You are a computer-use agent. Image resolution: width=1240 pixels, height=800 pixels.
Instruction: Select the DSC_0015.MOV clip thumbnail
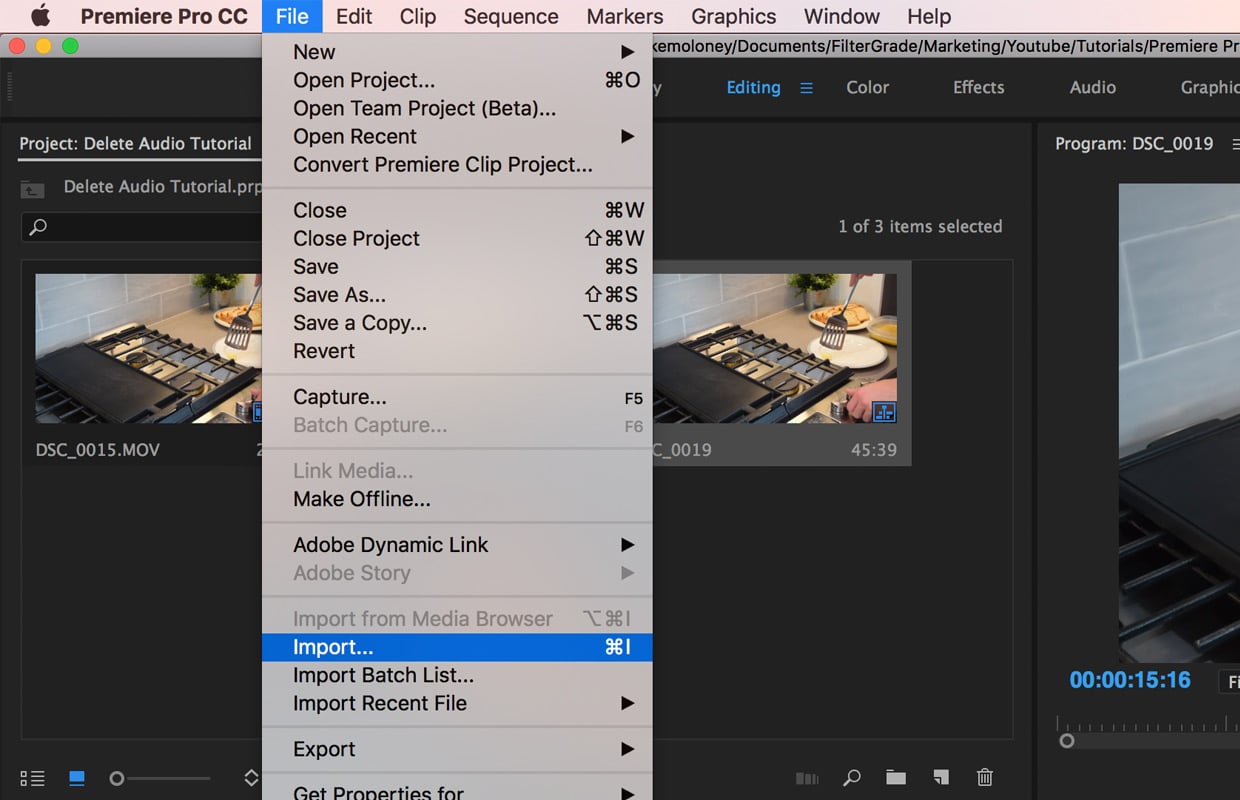pyautogui.click(x=148, y=348)
